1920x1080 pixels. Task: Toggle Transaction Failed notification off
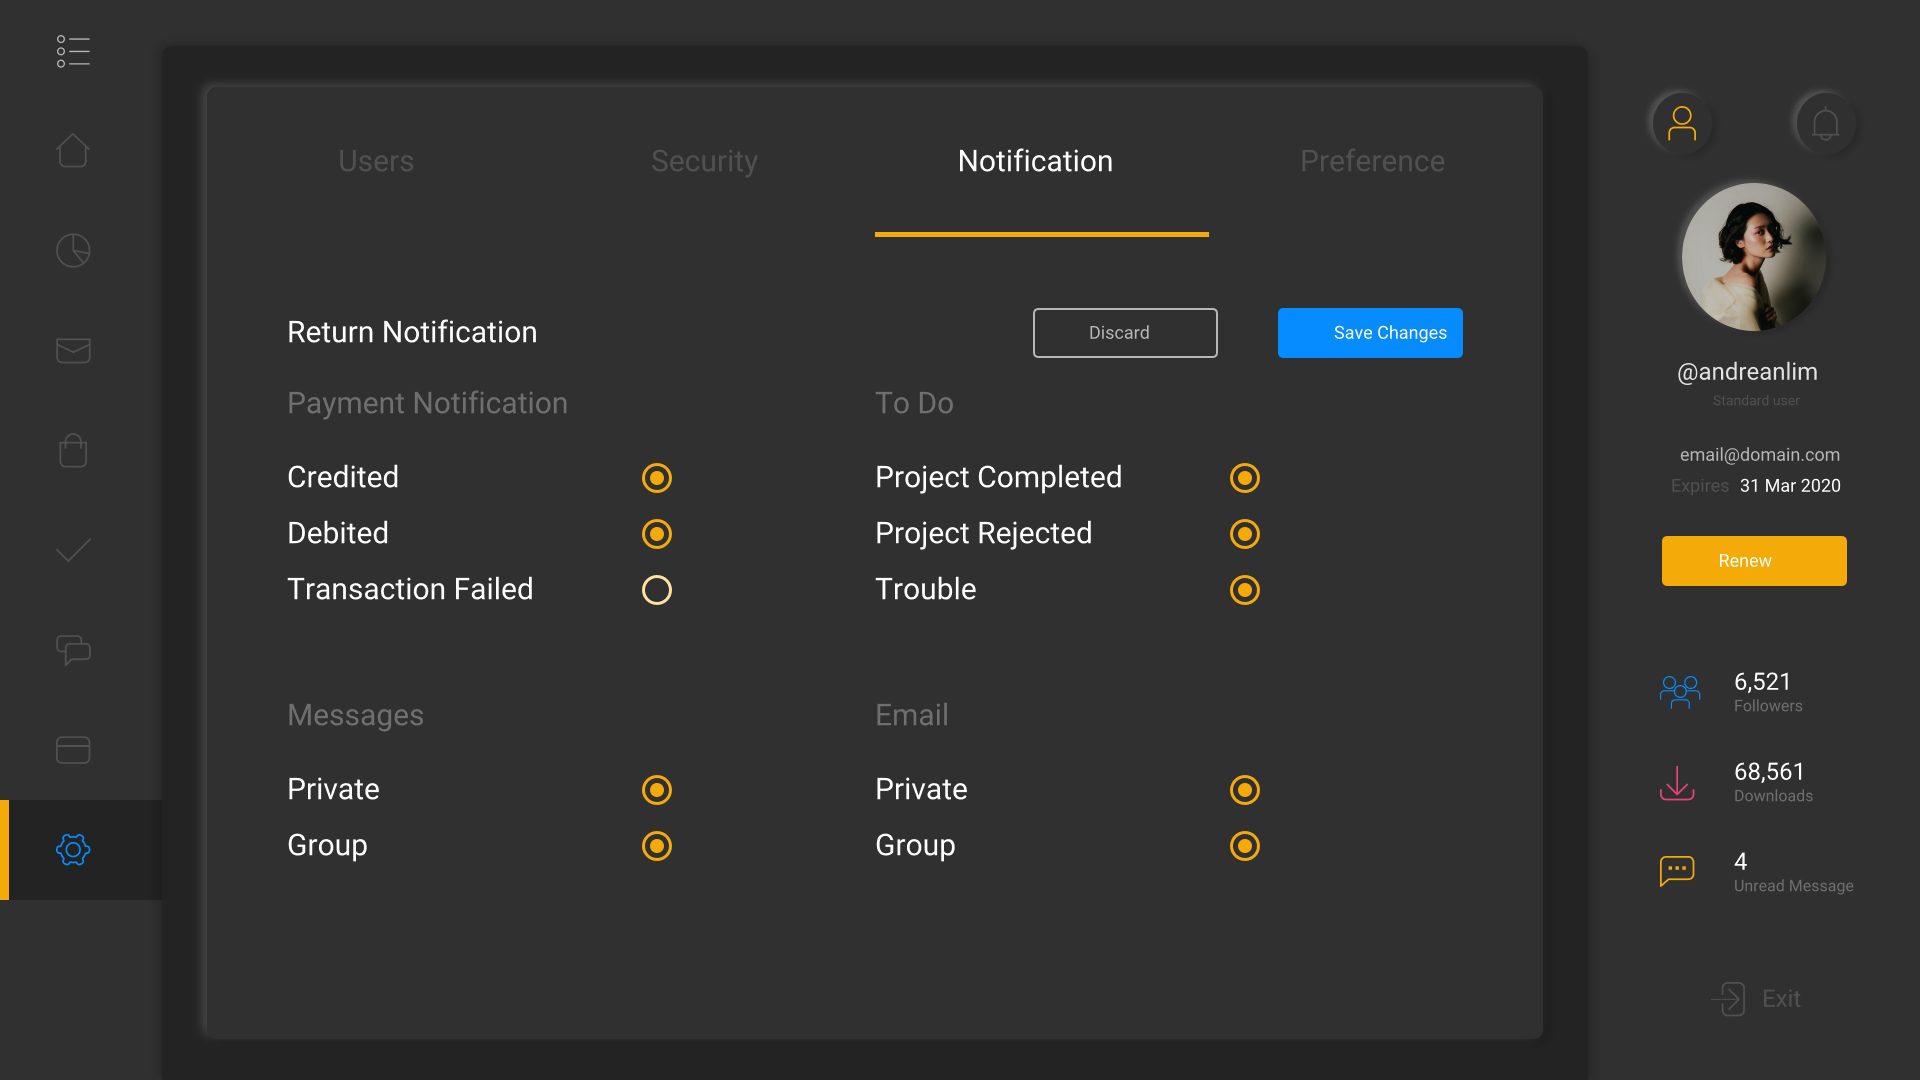[x=657, y=588]
